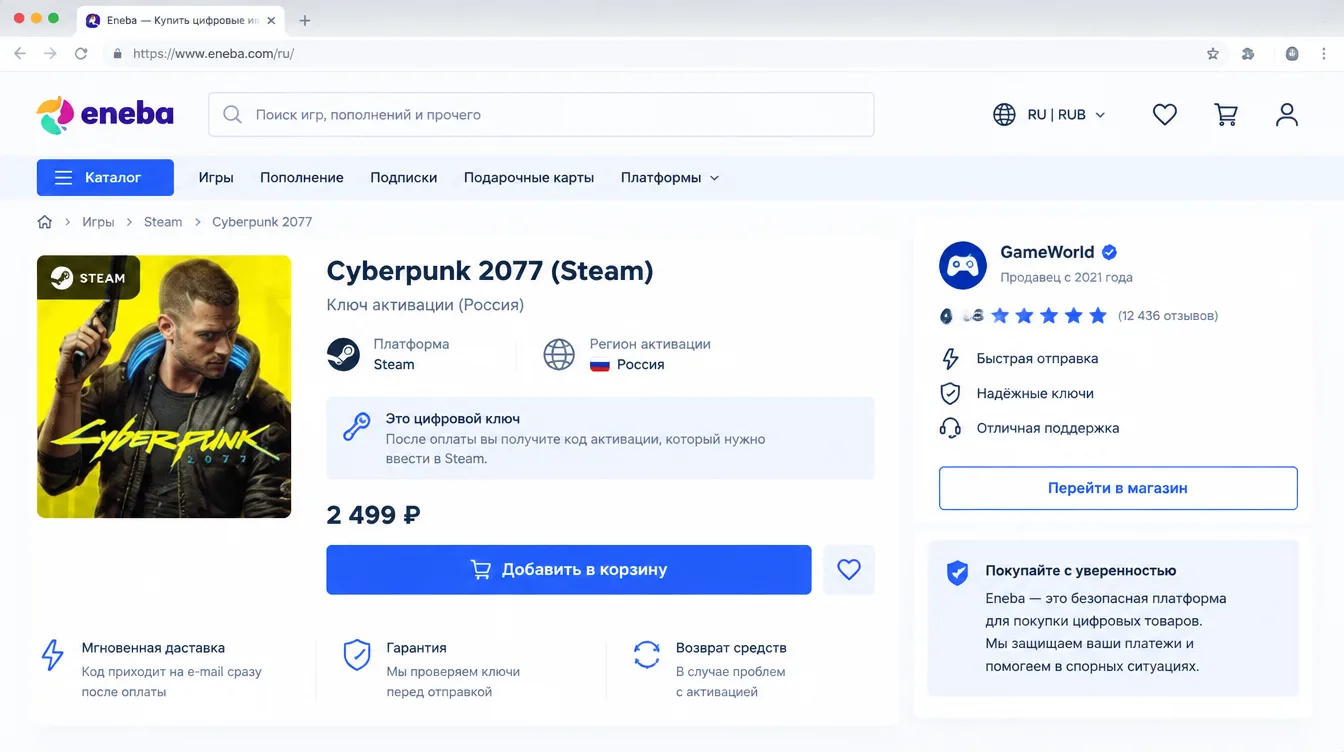The image size is (1344, 752).
Task: Click the globe language icon in header
Action: coord(1004,115)
